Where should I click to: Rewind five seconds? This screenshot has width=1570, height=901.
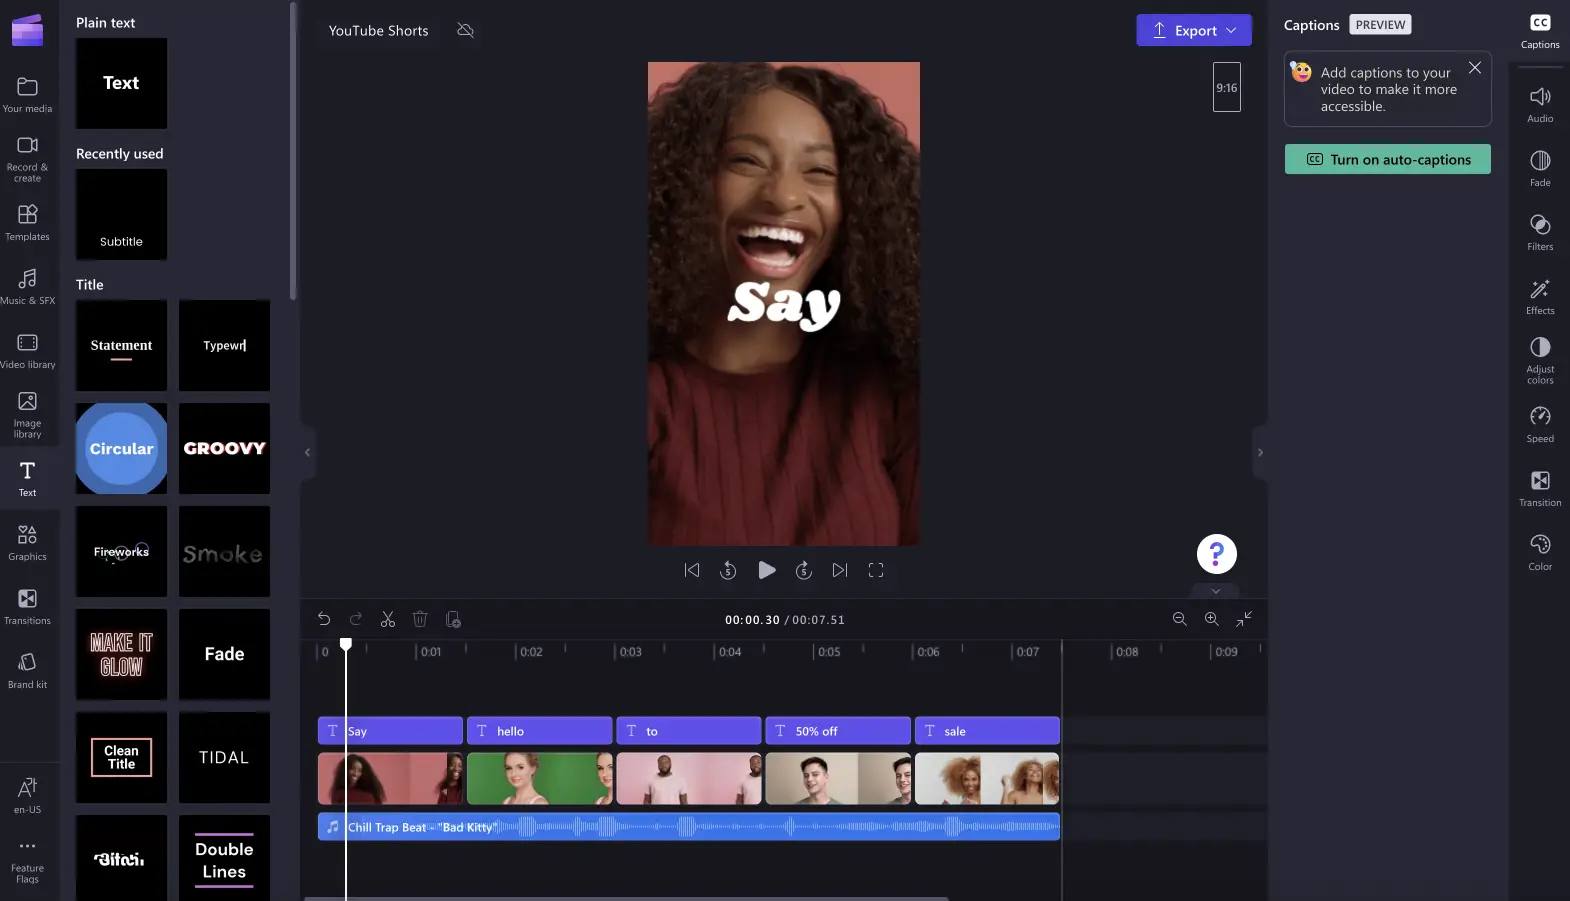[728, 570]
